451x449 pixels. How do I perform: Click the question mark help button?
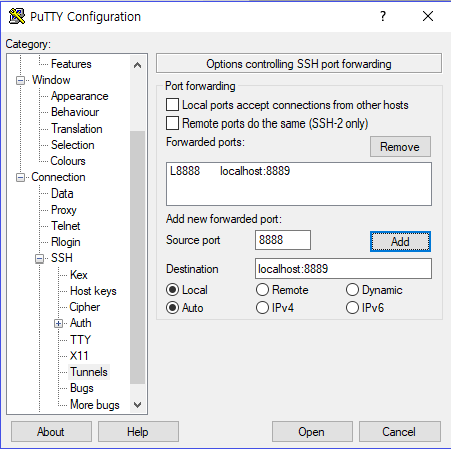click(383, 16)
